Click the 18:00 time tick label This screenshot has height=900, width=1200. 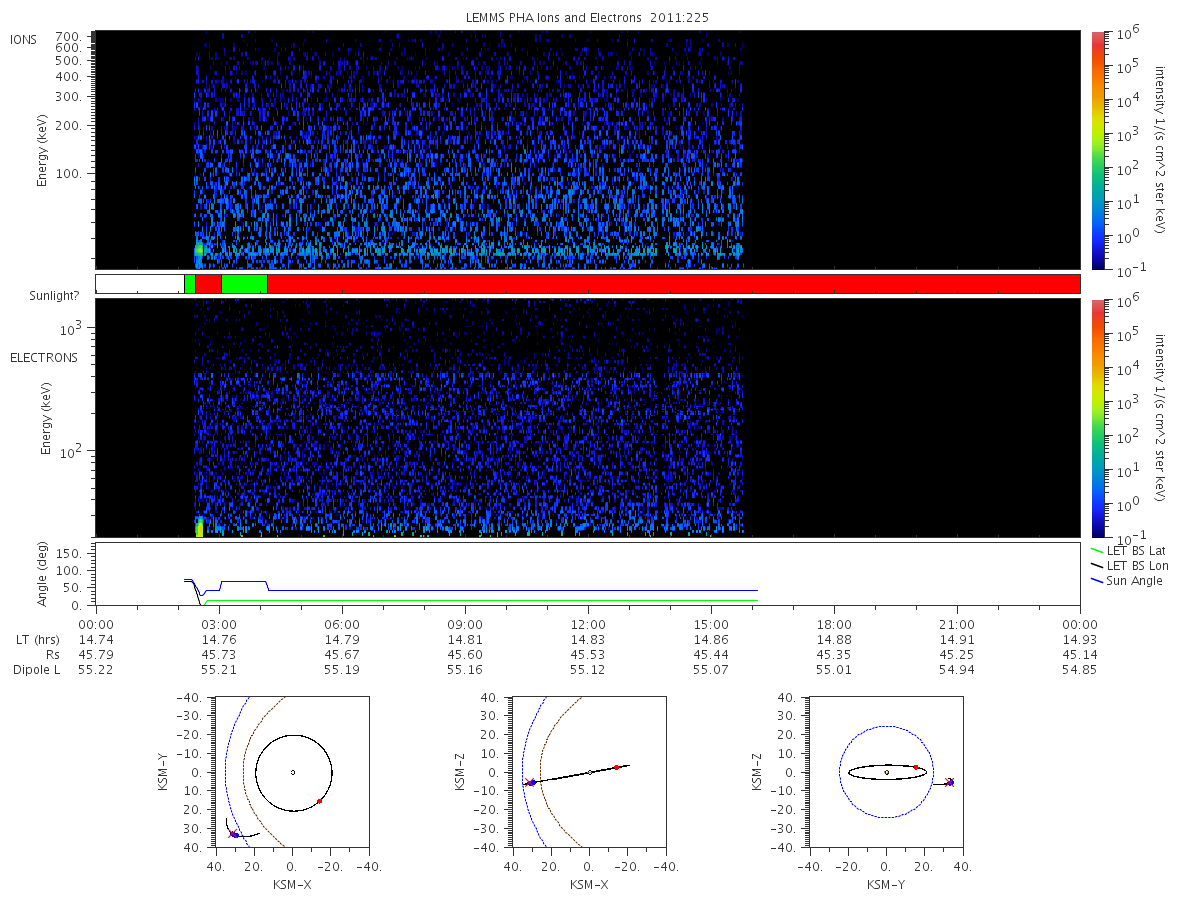[834, 625]
